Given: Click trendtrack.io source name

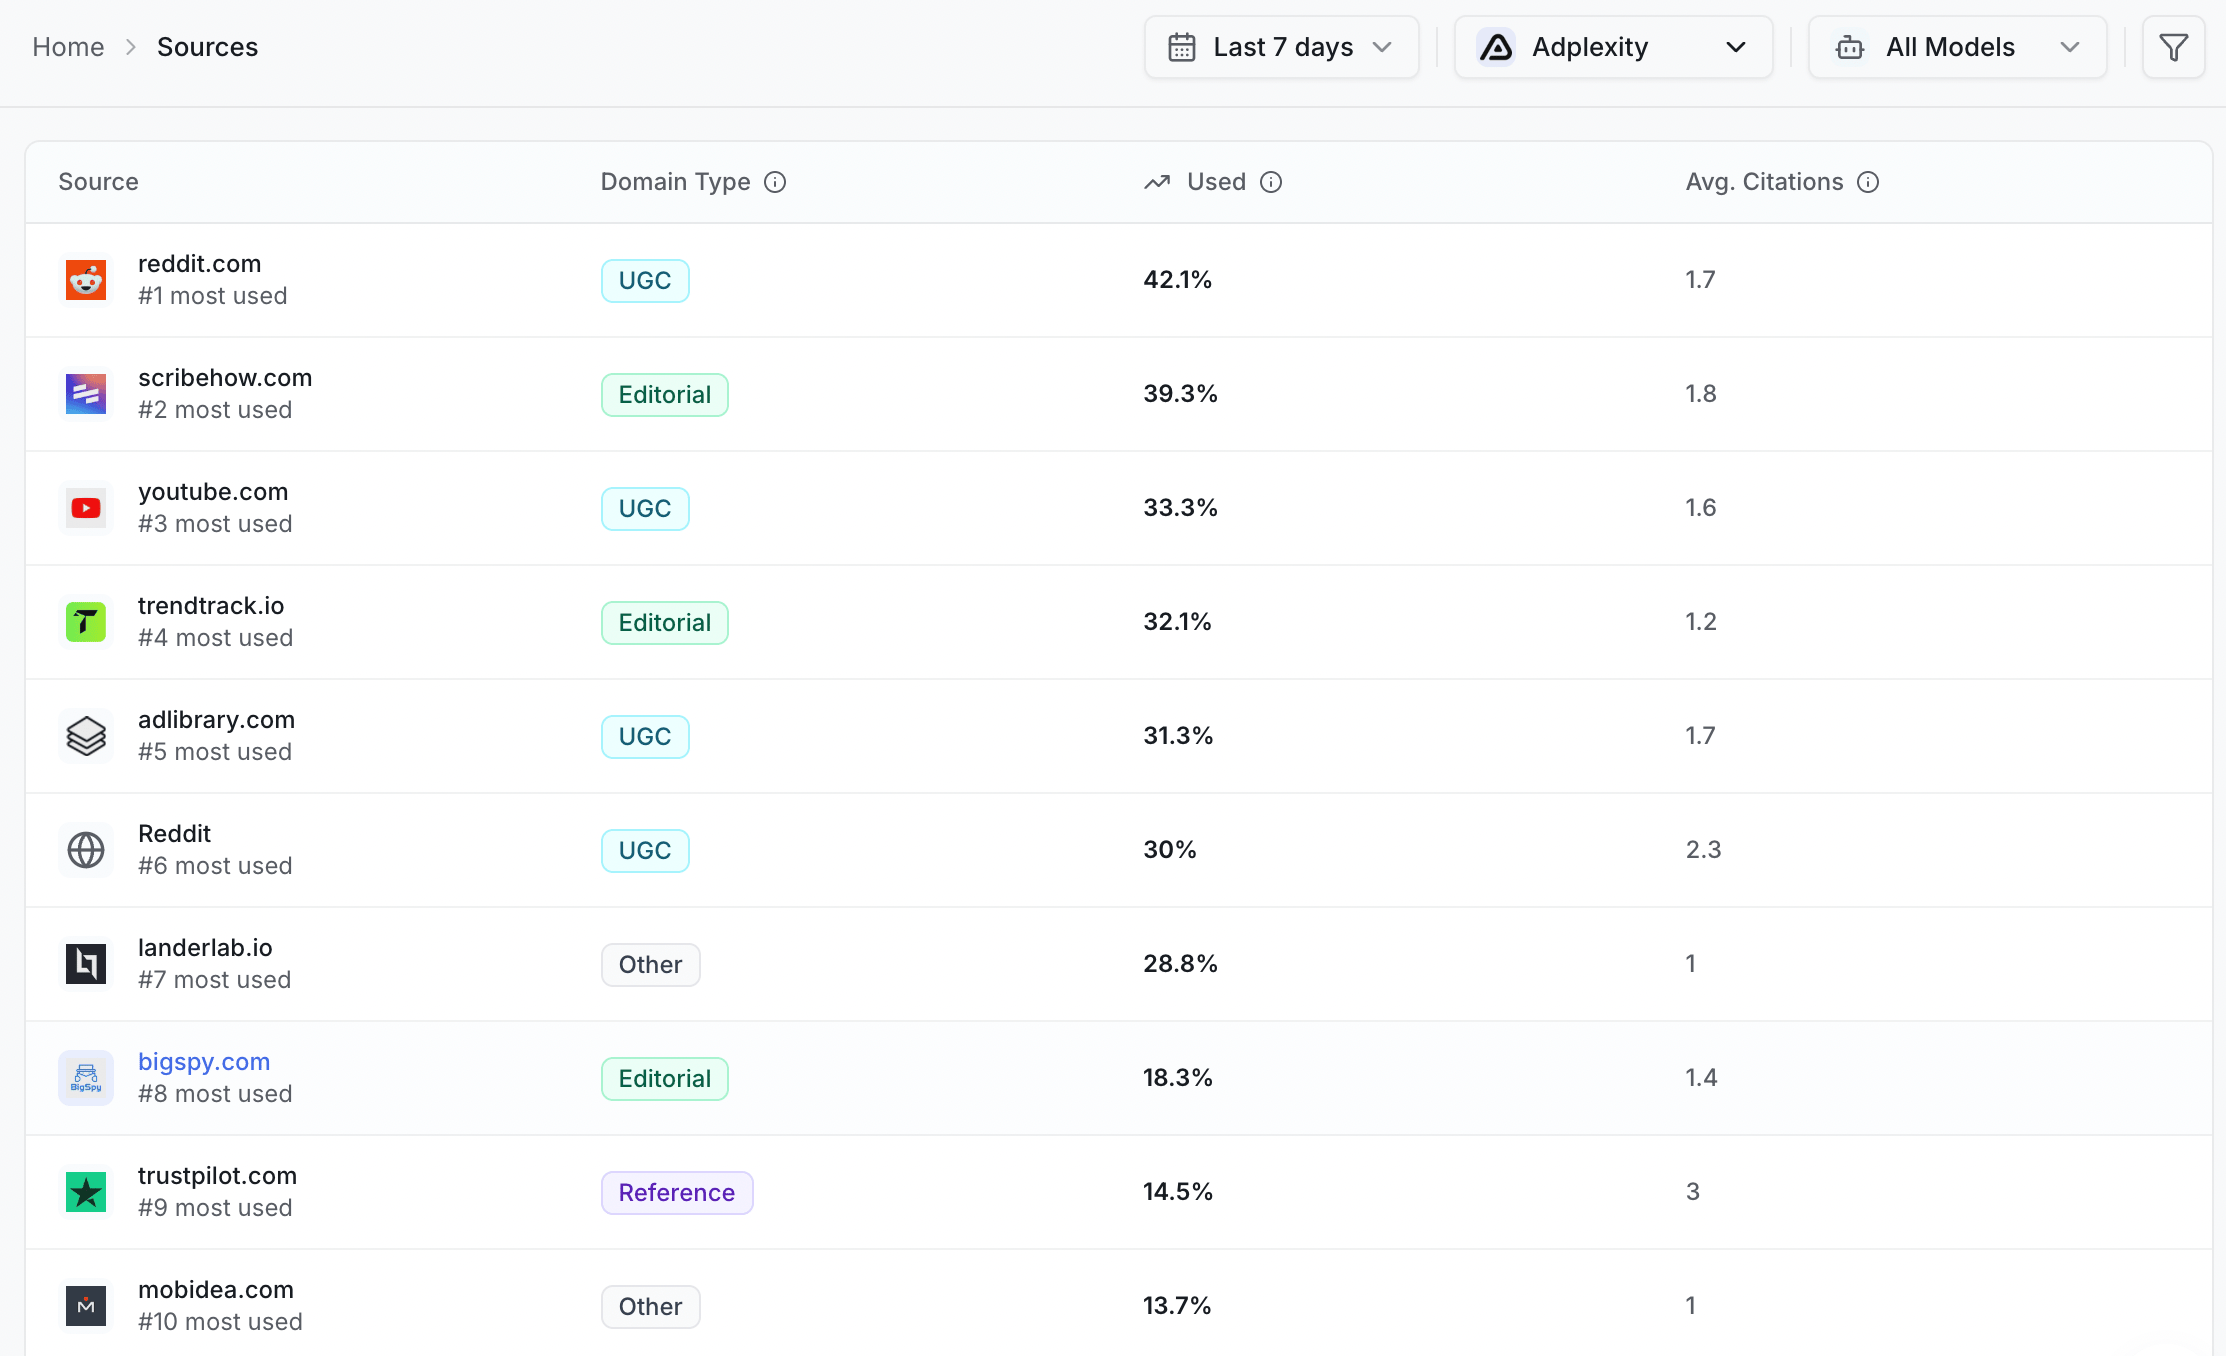Looking at the screenshot, I should point(211,606).
